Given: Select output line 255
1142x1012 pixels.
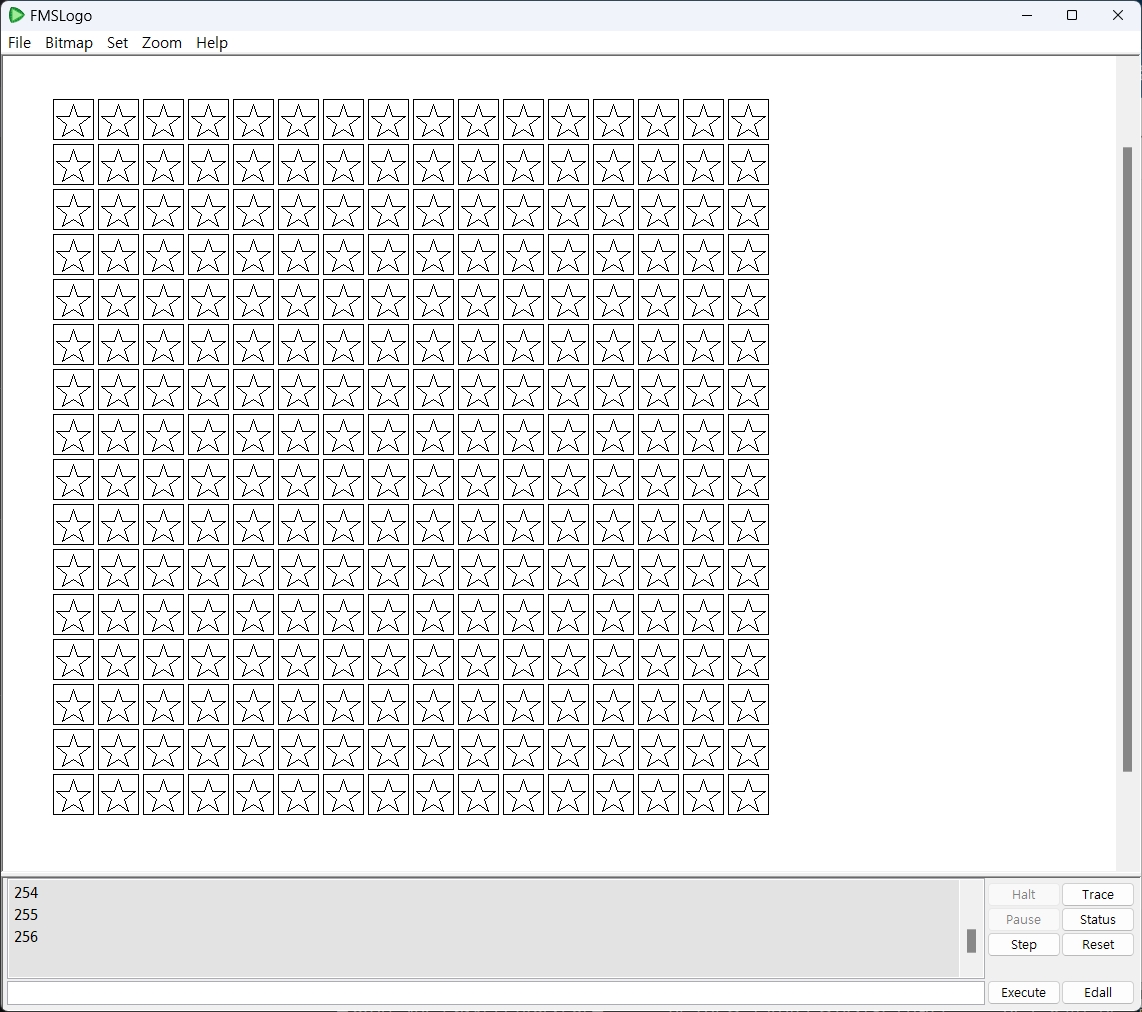Looking at the screenshot, I should pos(26,914).
